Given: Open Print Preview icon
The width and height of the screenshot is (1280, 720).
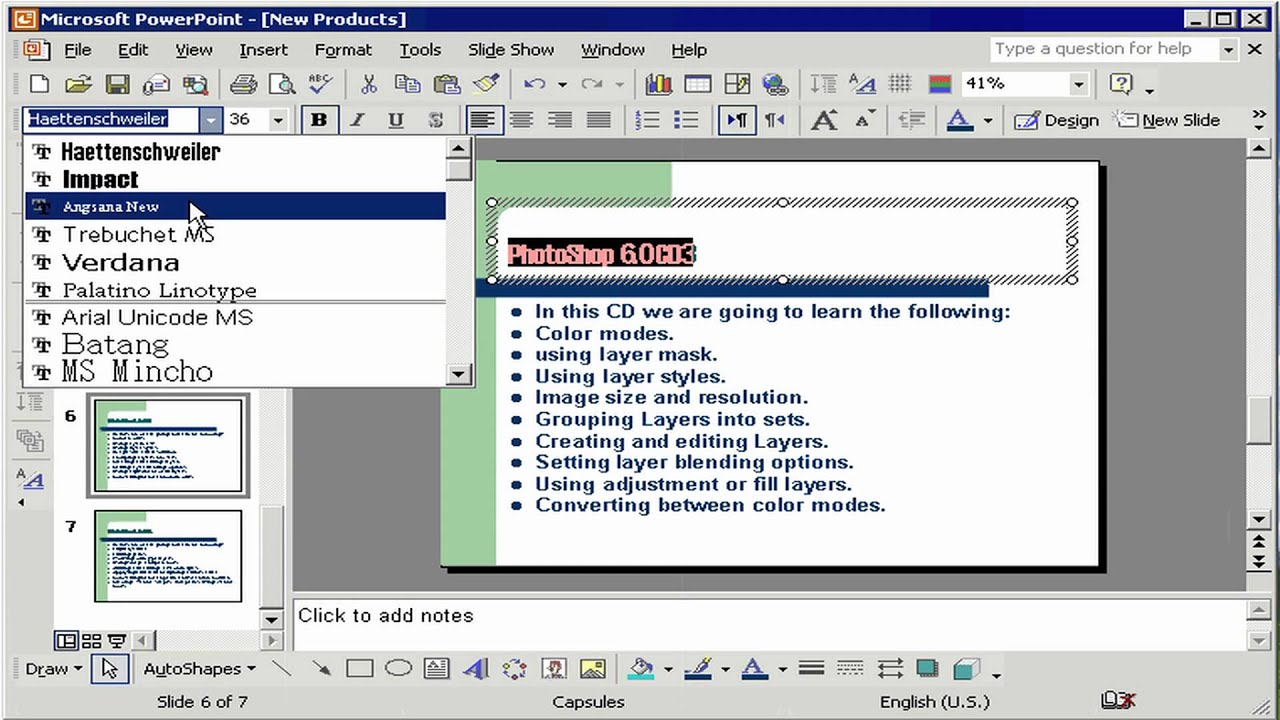Looking at the screenshot, I should point(282,84).
